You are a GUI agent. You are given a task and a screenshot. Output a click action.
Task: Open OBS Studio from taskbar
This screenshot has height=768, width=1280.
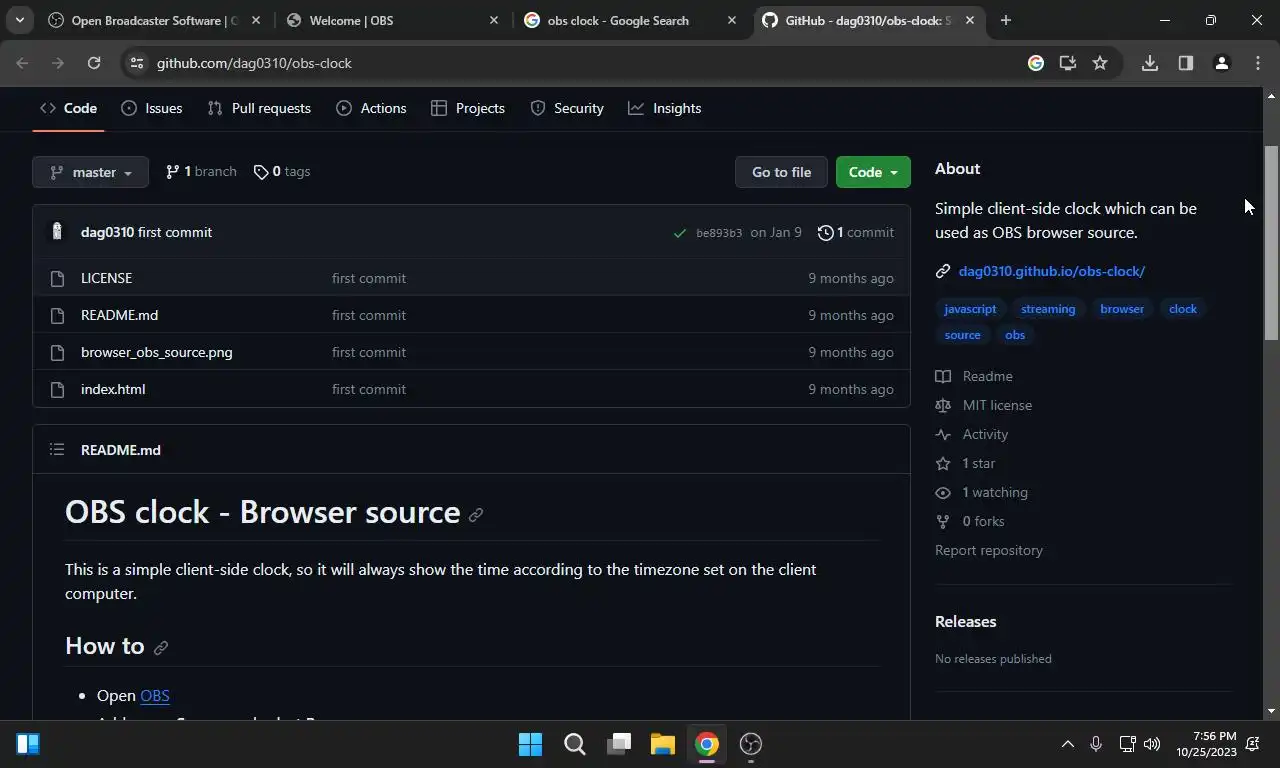pos(751,744)
